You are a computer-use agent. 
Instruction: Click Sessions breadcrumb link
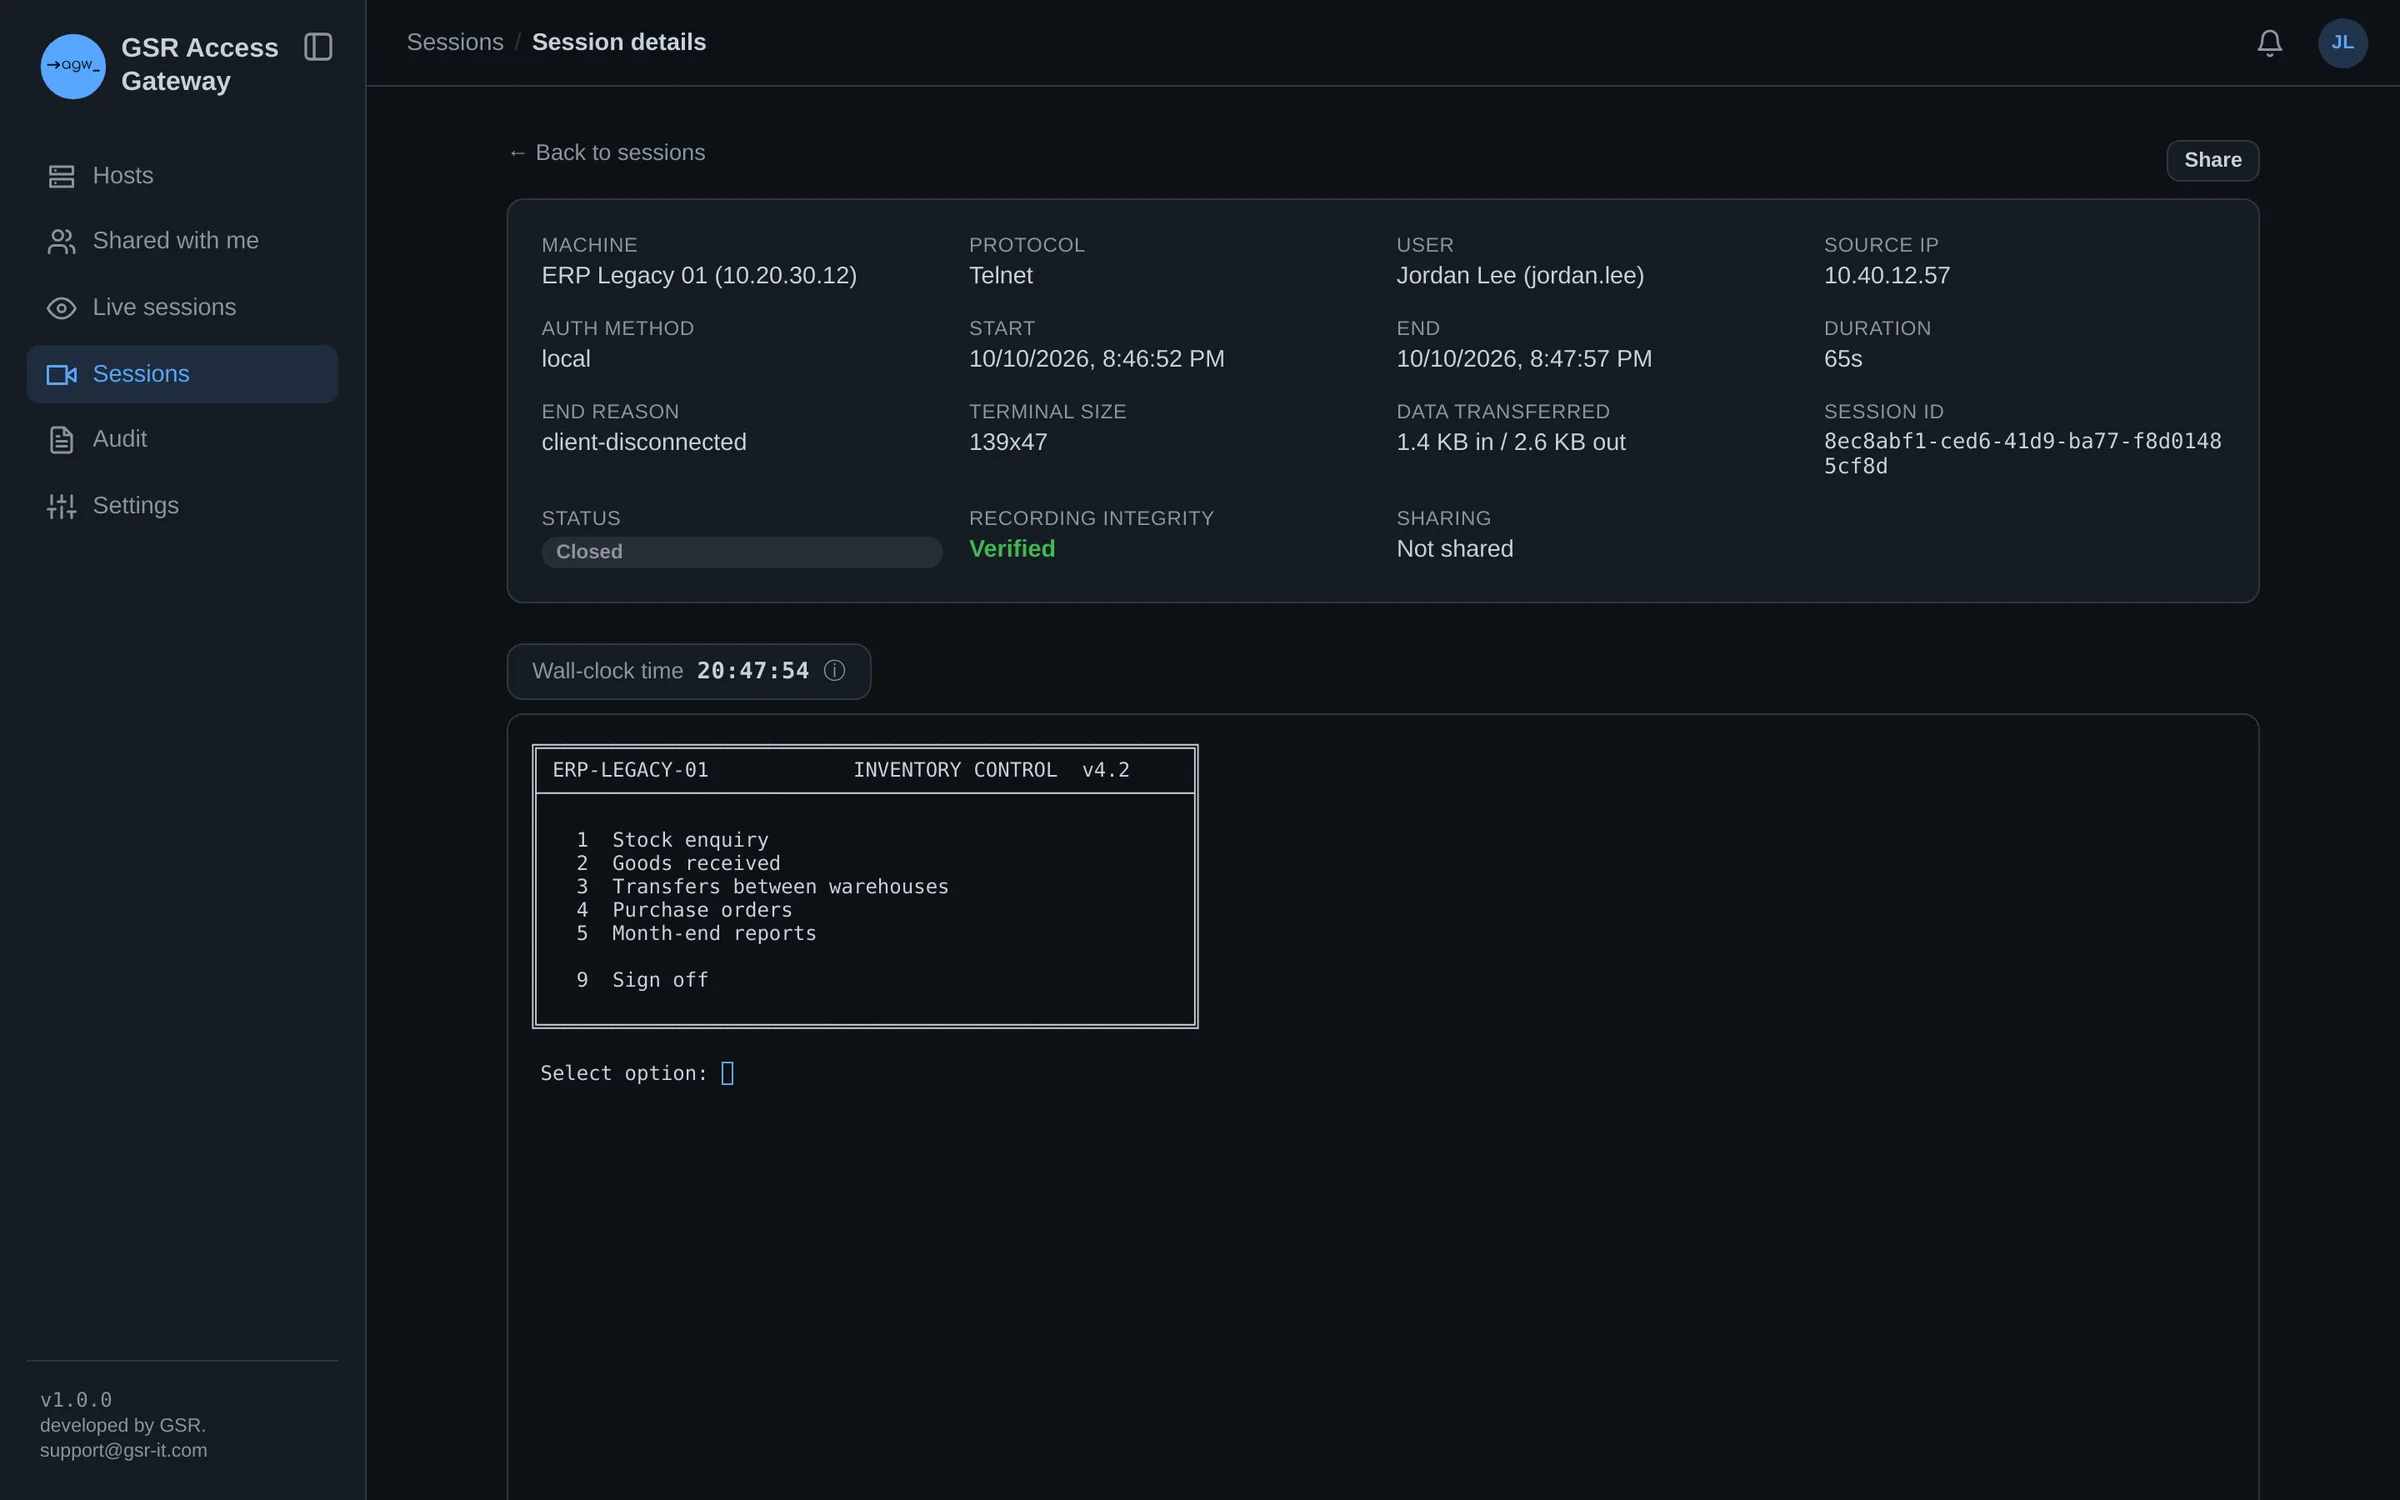(455, 42)
